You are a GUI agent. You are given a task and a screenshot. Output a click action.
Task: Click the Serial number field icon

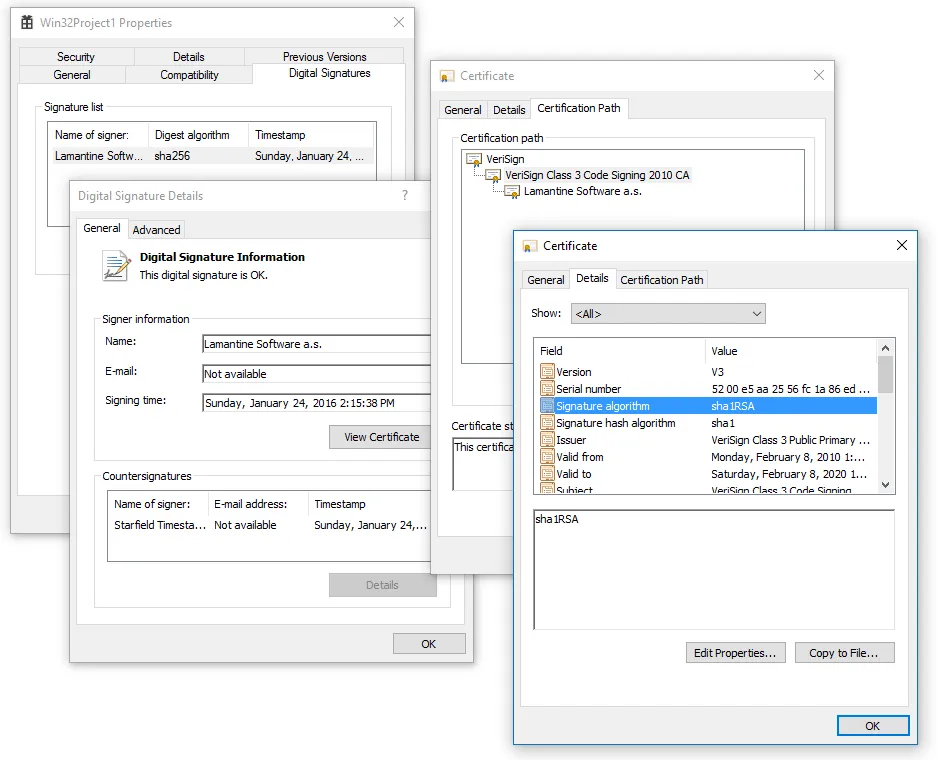[x=547, y=389]
